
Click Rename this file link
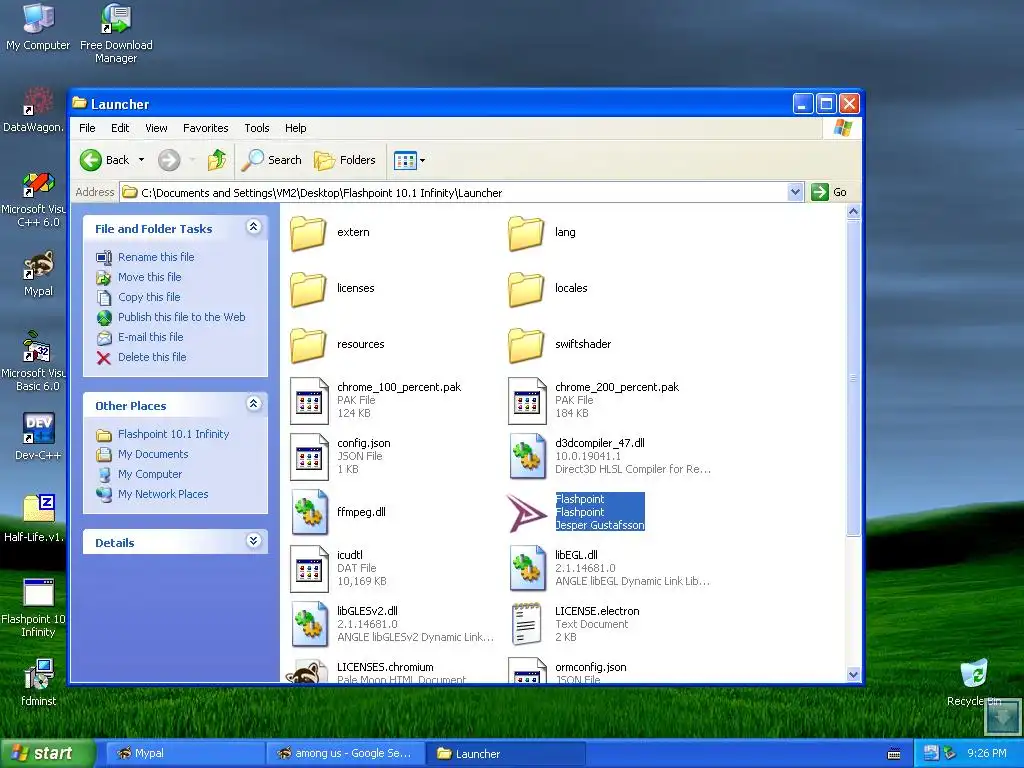click(x=156, y=257)
